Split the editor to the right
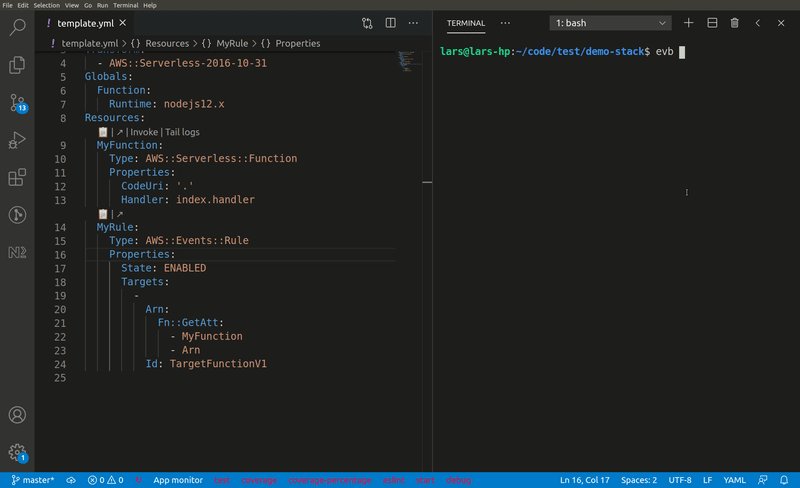The width and height of the screenshot is (800, 488). click(390, 23)
